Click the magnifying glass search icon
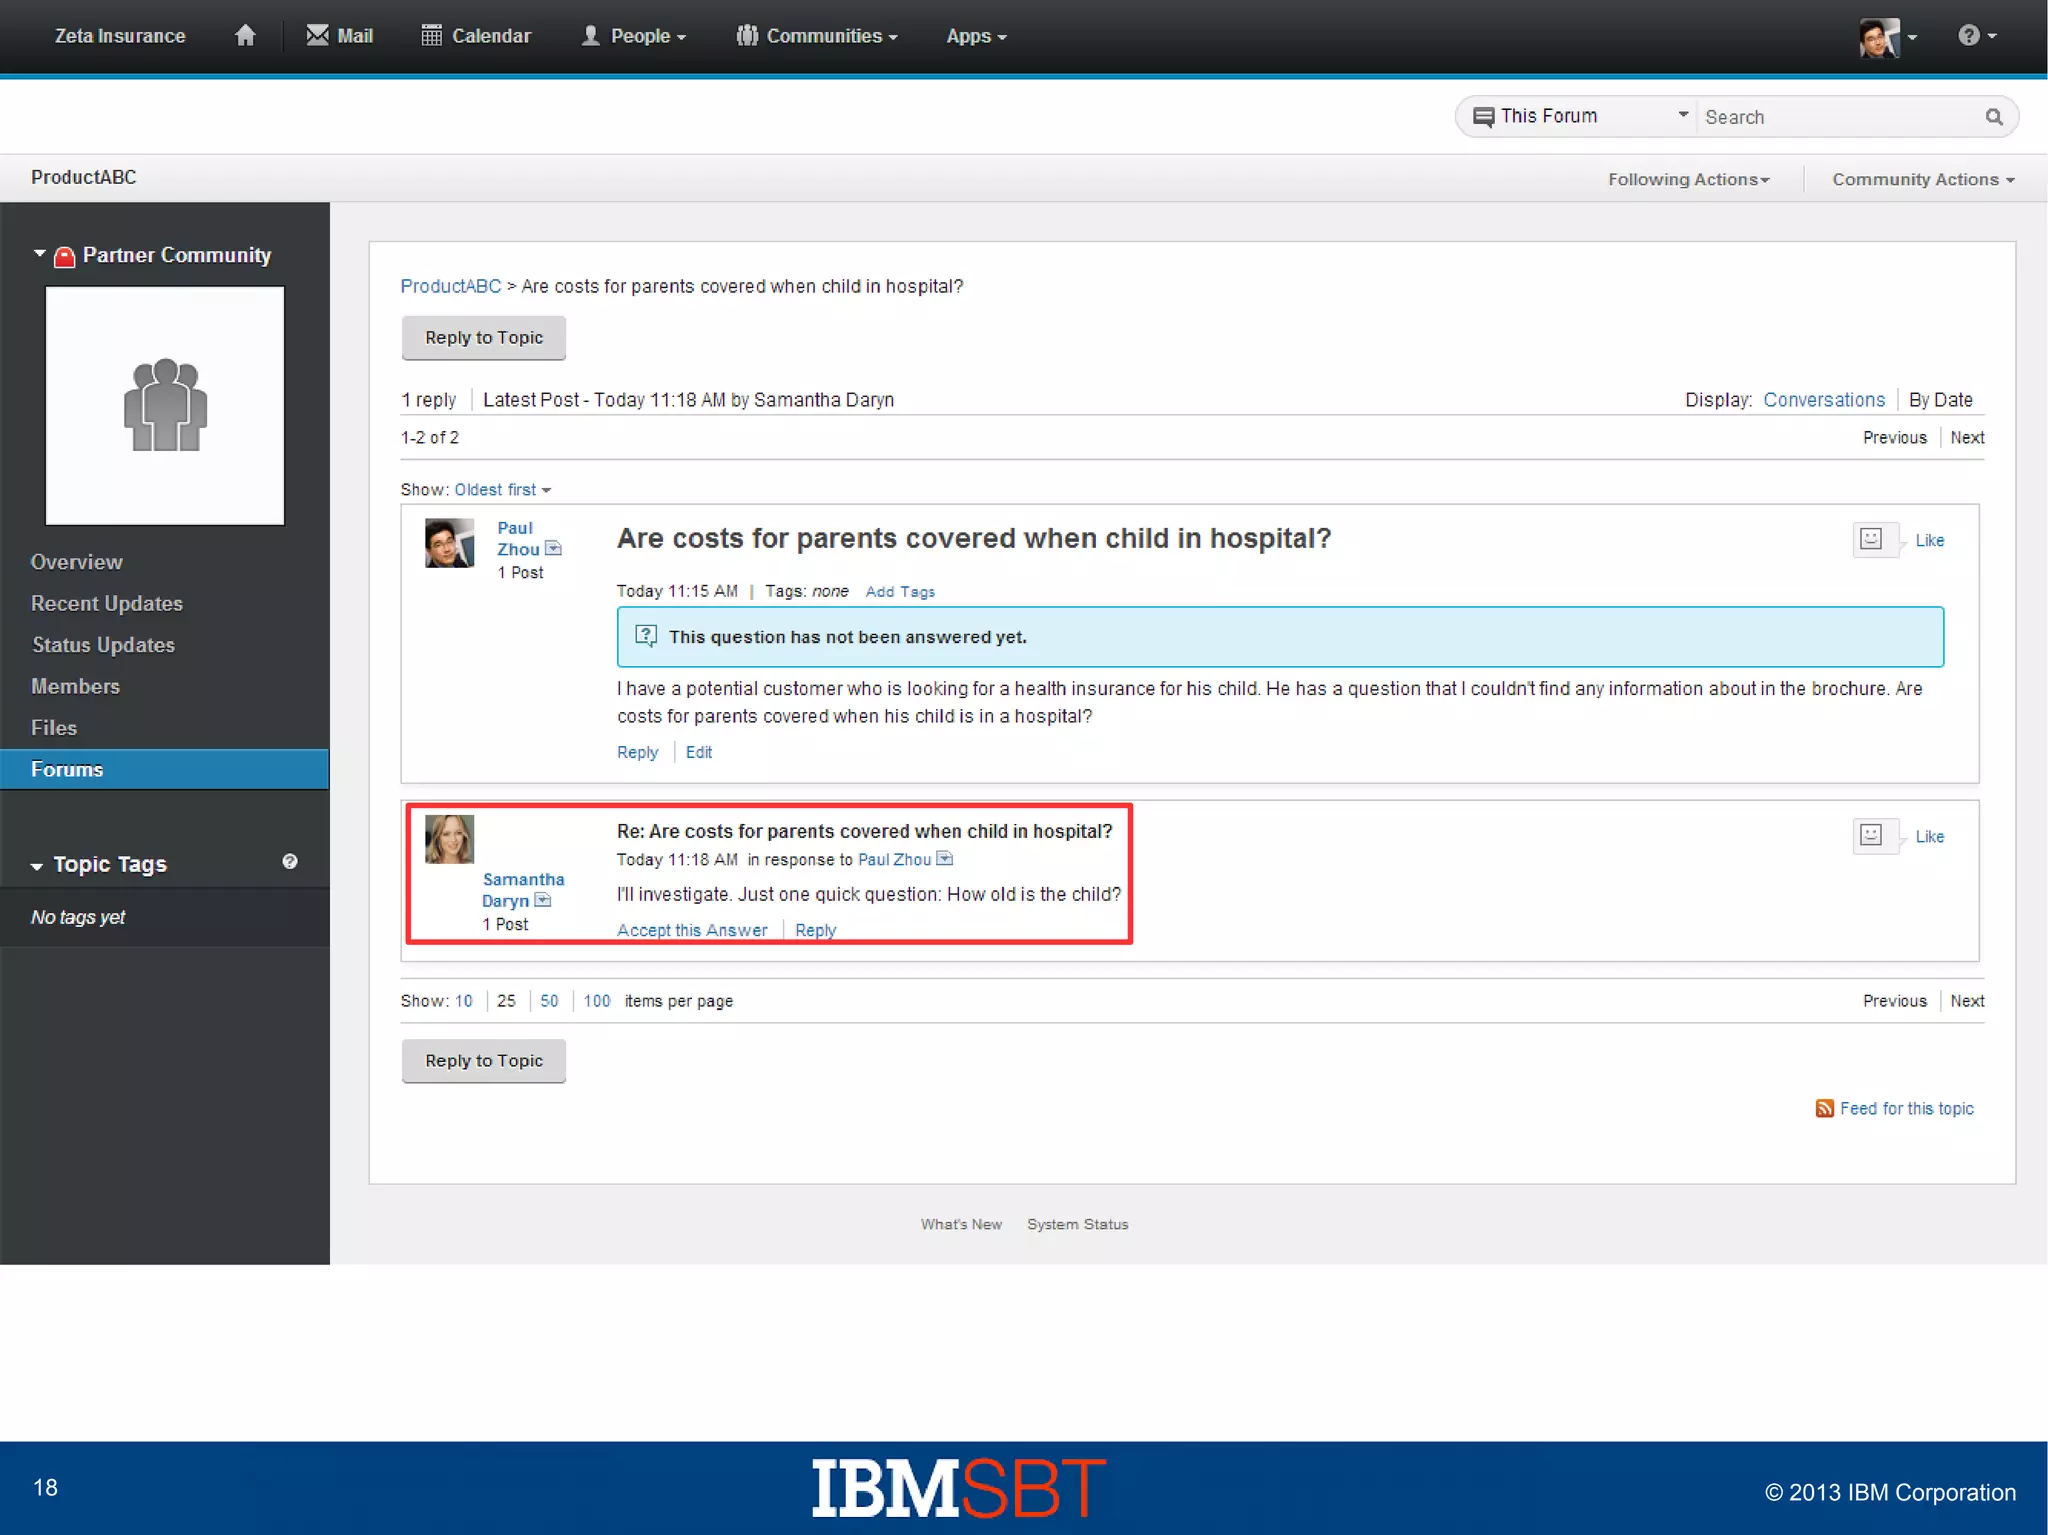 pos(1994,117)
